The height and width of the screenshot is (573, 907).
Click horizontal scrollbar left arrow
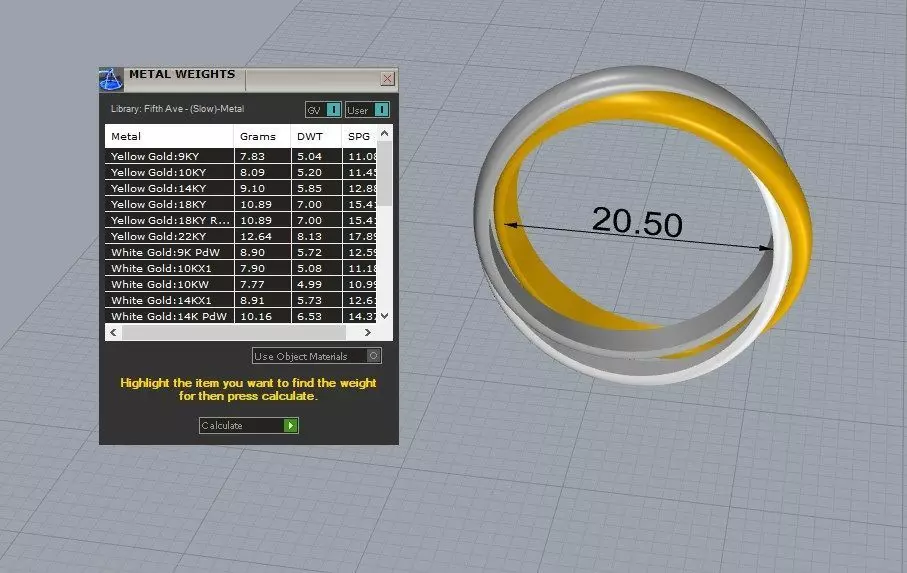tap(113, 332)
